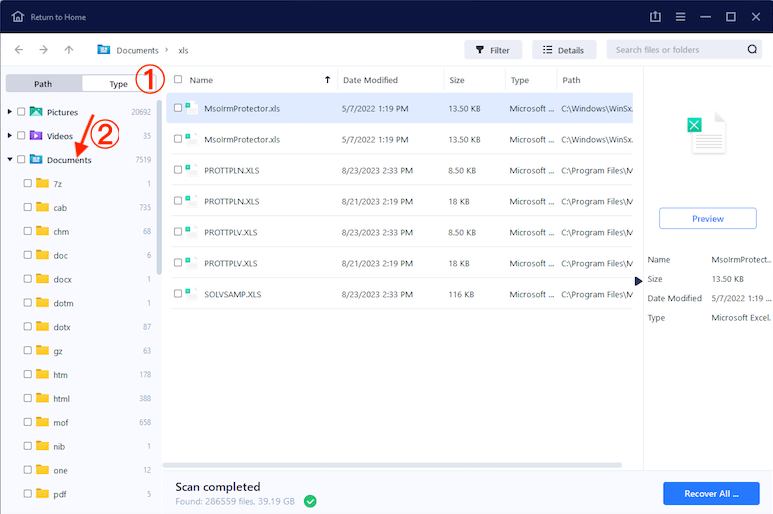
Task: Click the Excel file preview thumbnail icon
Action: (x=707, y=134)
